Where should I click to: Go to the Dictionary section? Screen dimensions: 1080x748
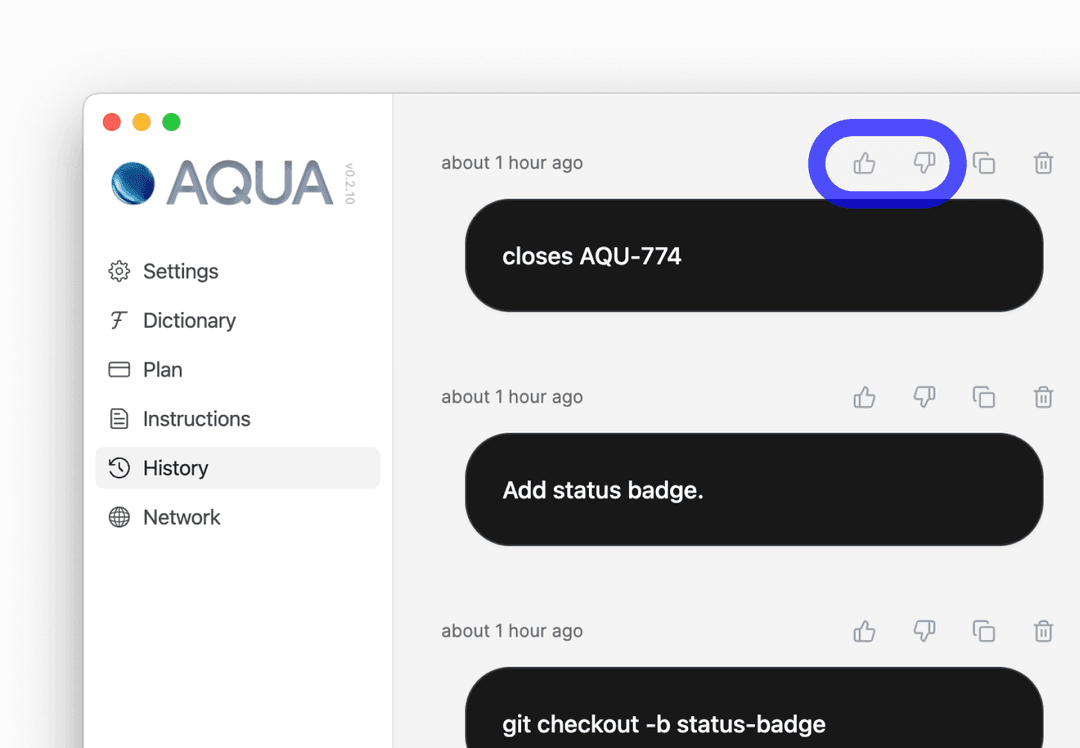coord(189,320)
